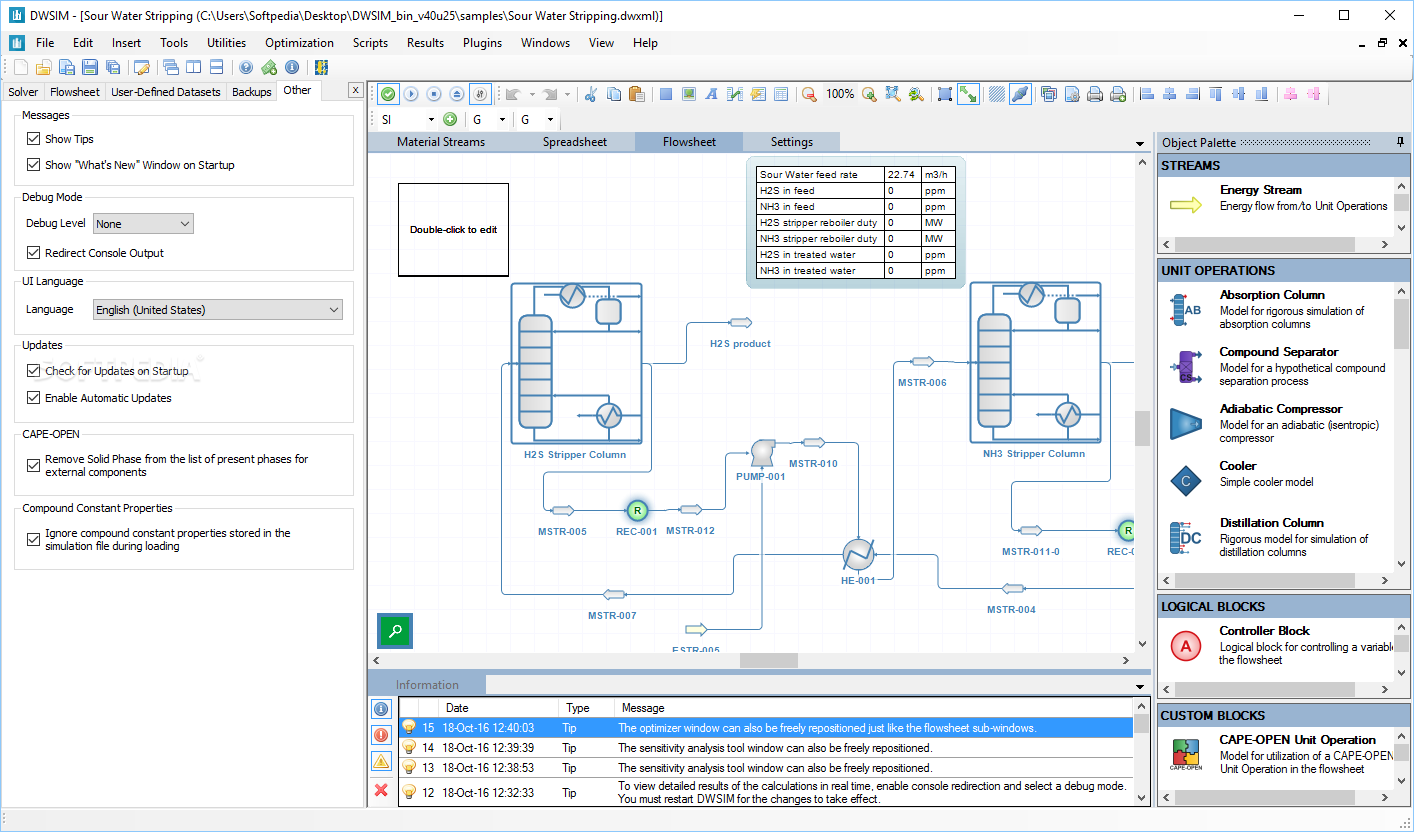Screen dimensions: 1414x832
Task: Align objects left icon
Action: (1147, 94)
